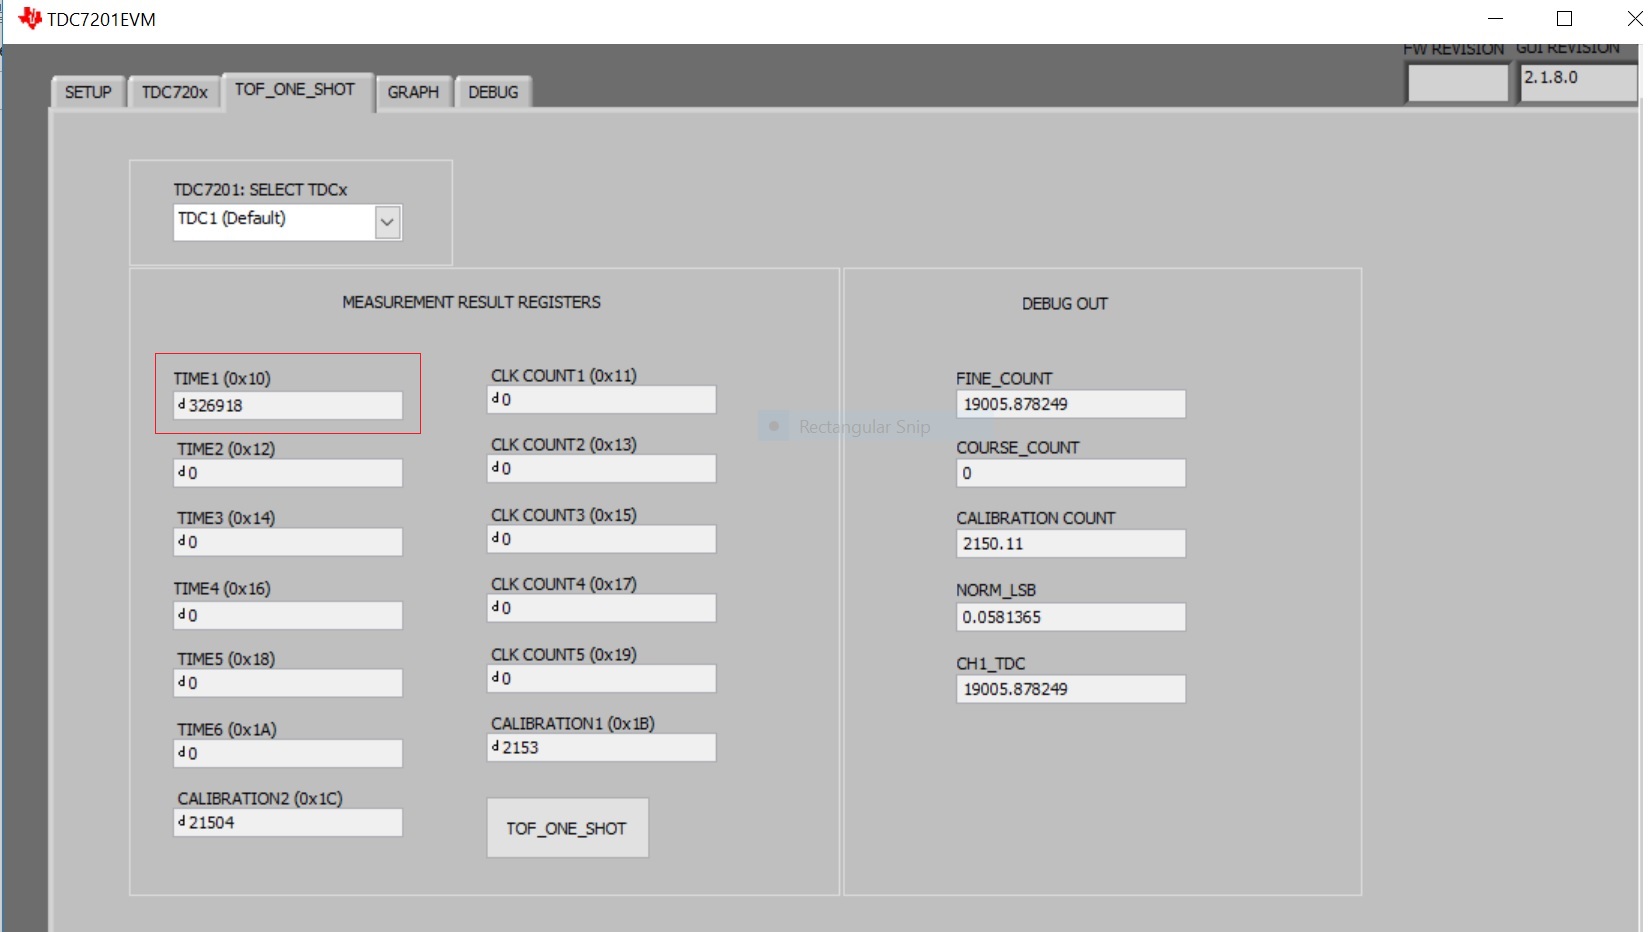Screen dimensions: 1648x932
Task: Click the radix indicator on the TIME6 field
Action: [181, 753]
